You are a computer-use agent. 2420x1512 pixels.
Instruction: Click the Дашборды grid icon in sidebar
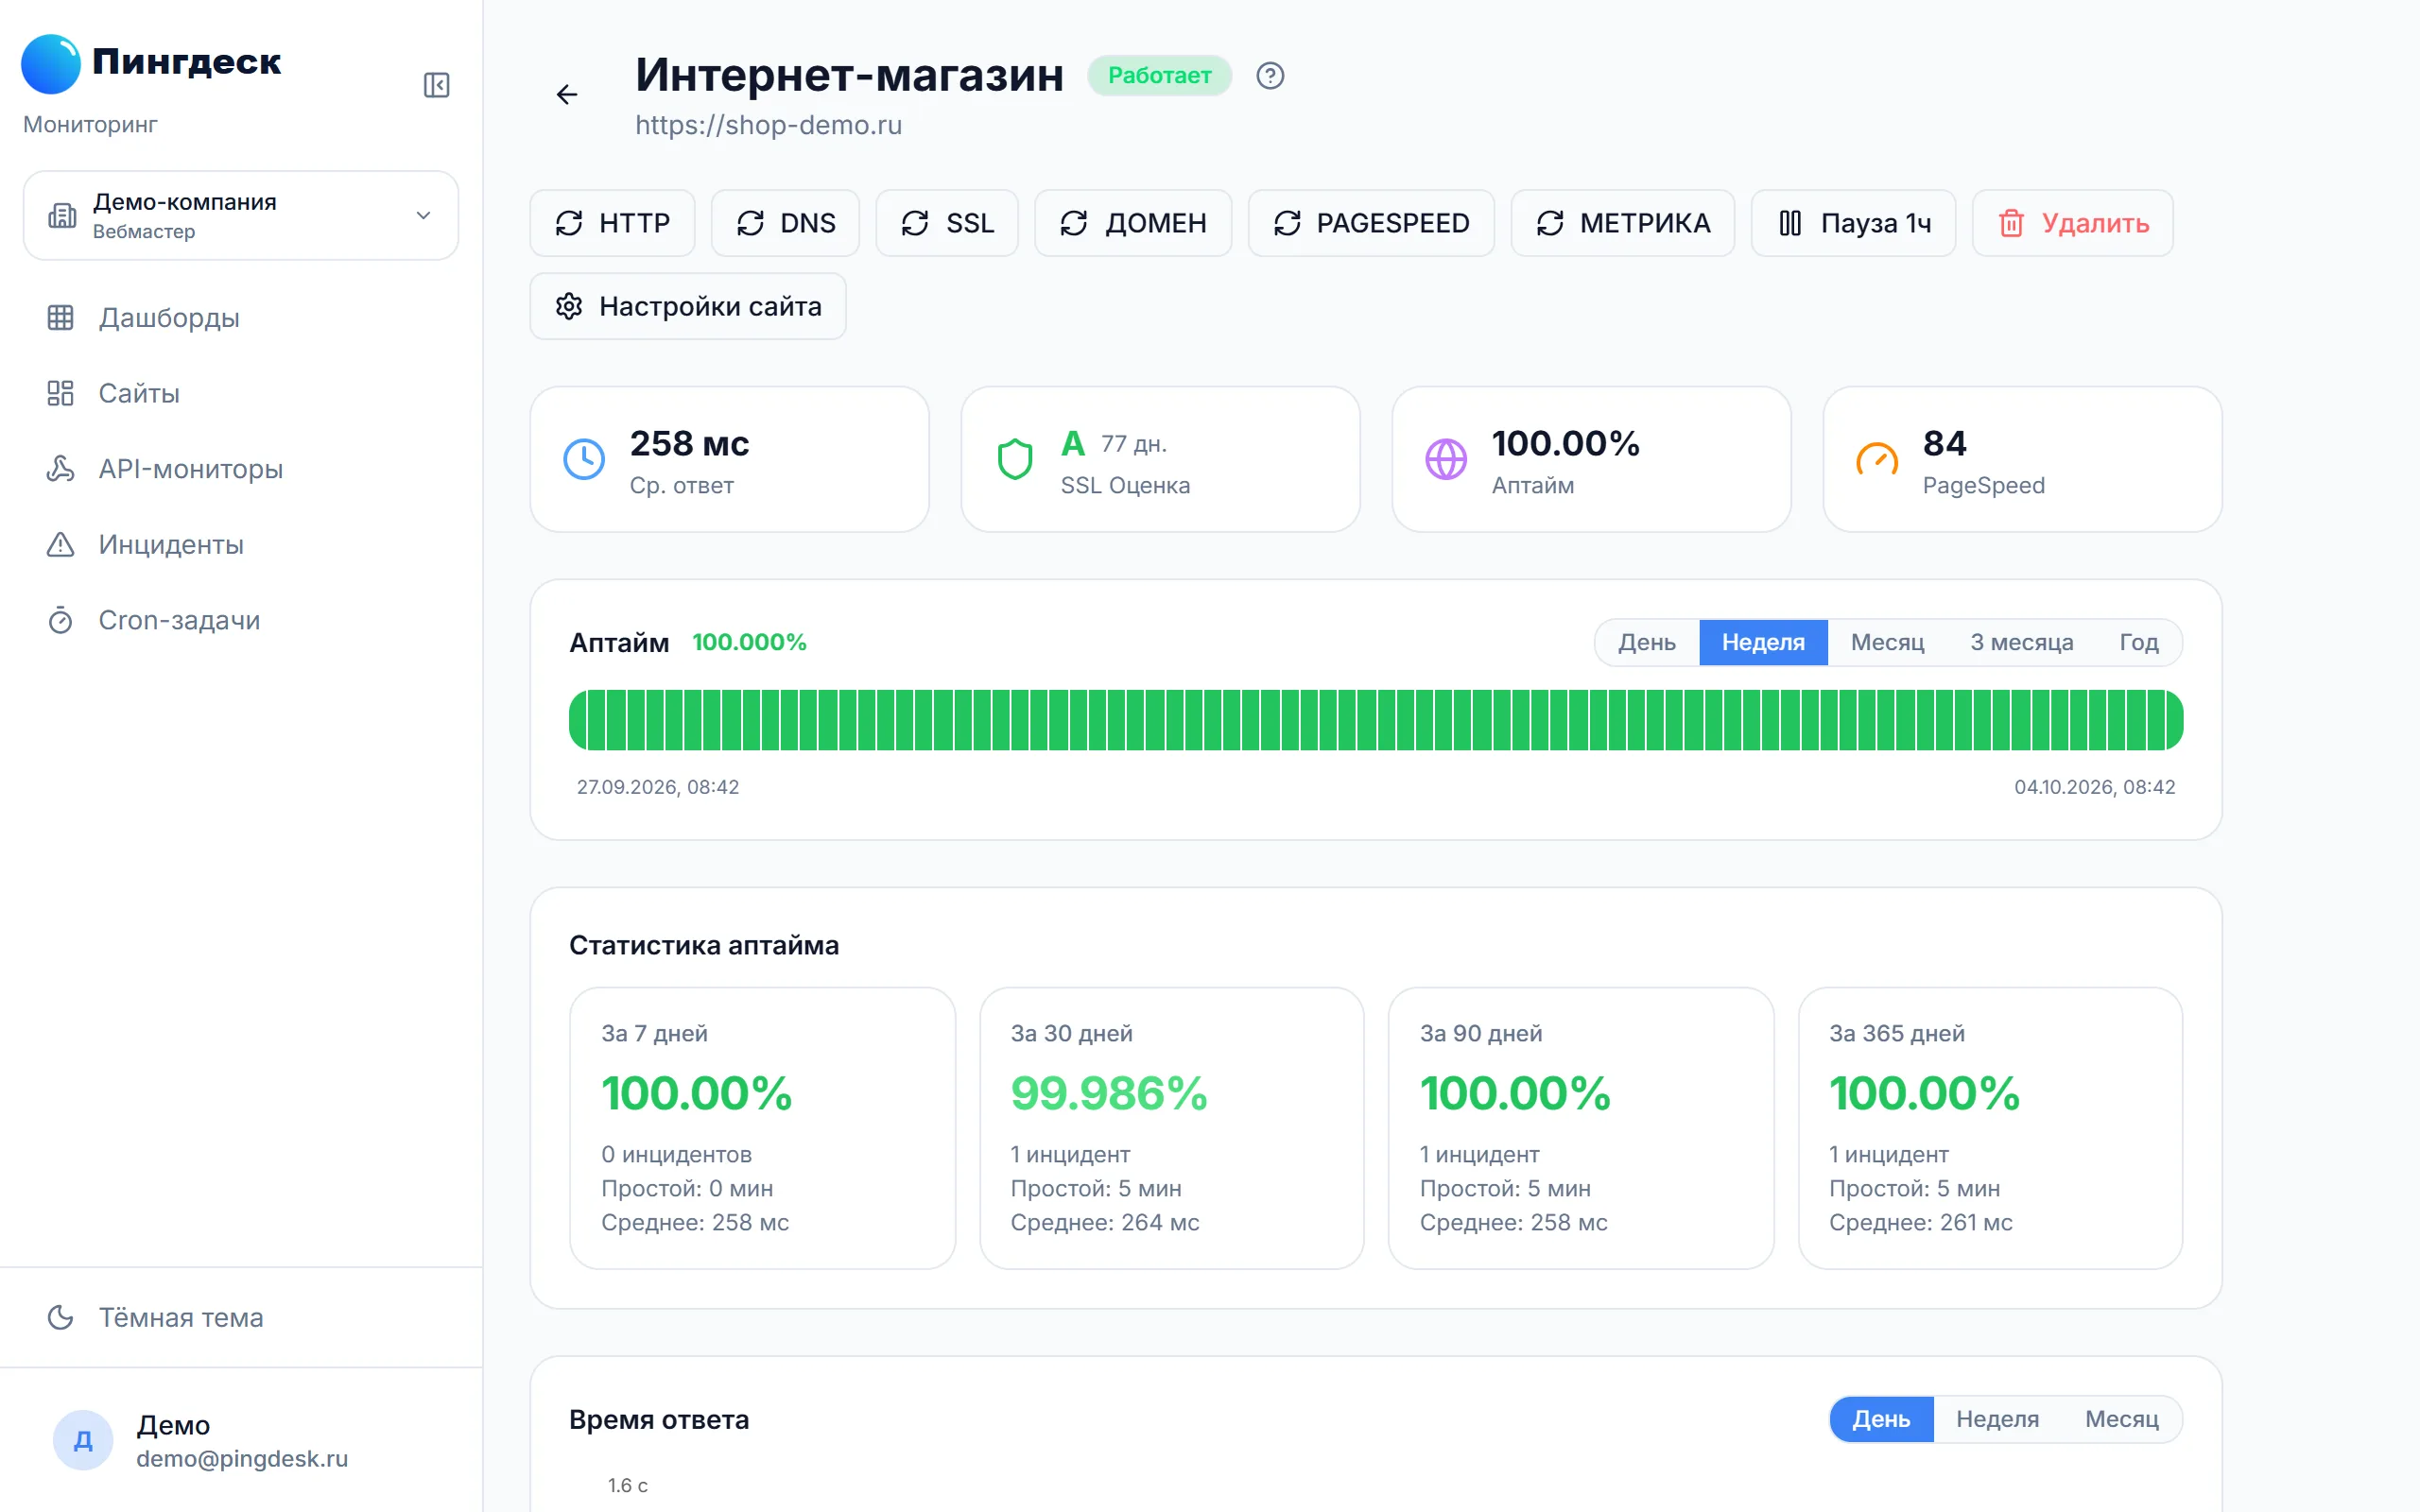coord(60,318)
